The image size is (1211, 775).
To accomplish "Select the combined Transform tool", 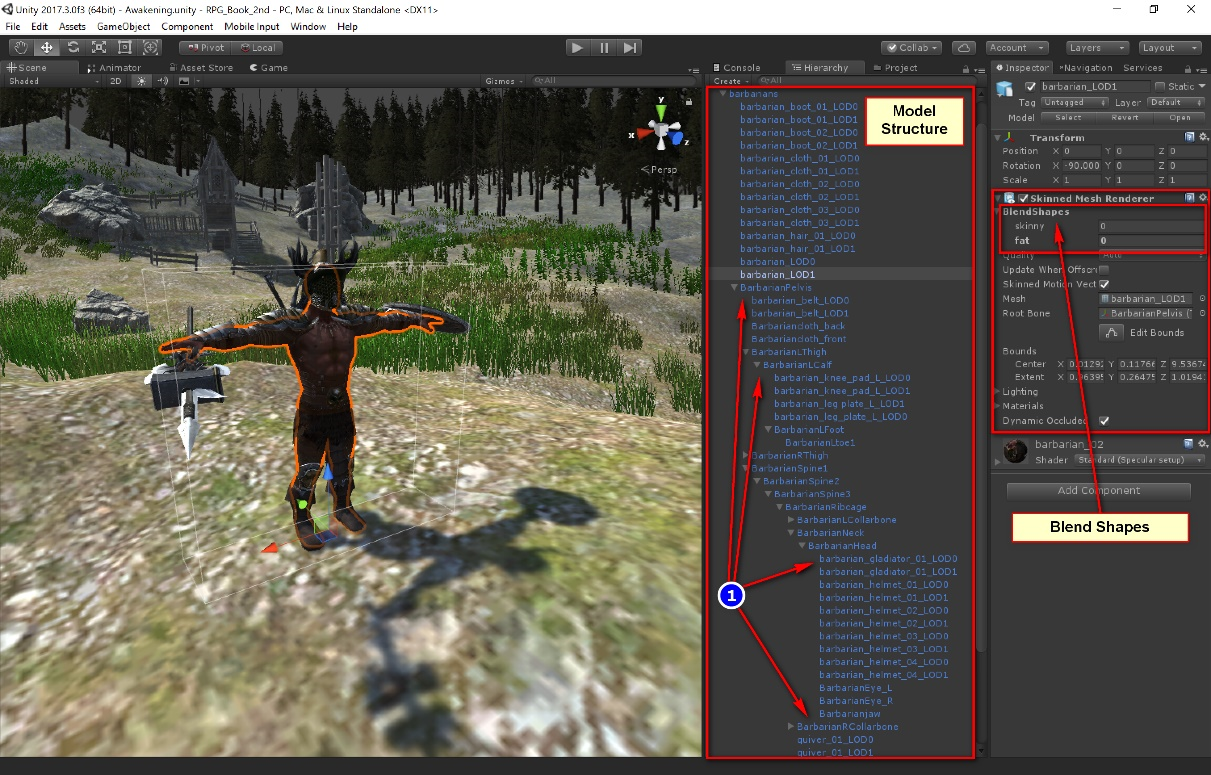I will tap(151, 47).
